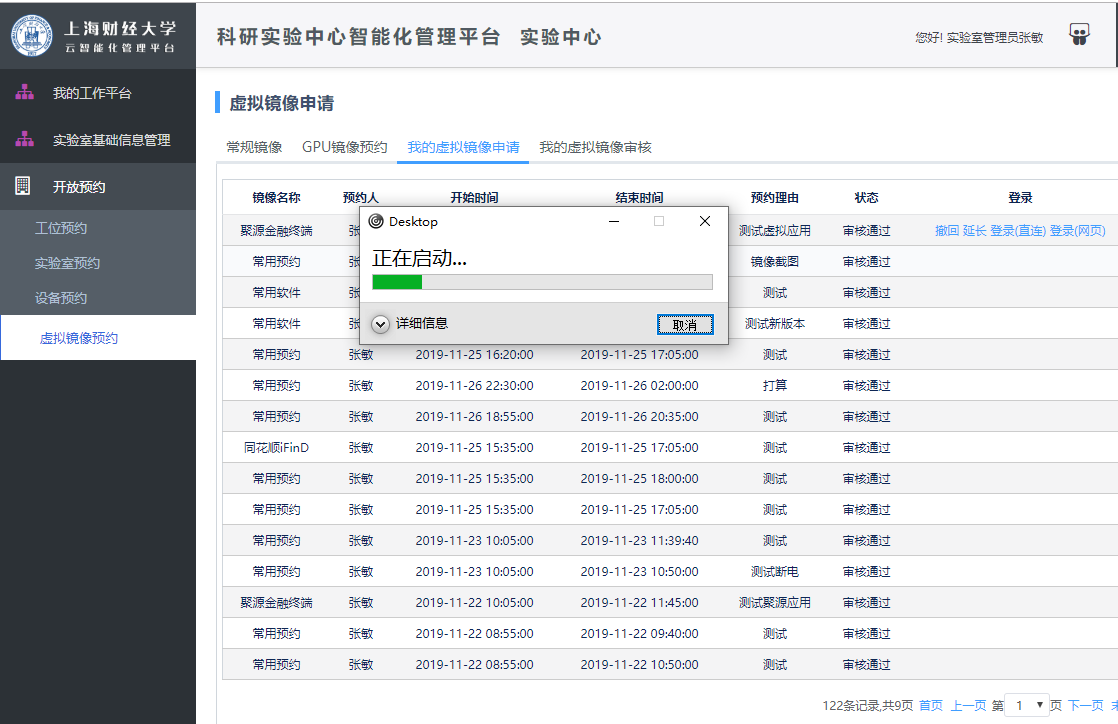The height and width of the screenshot is (724, 1118).
Task: Click the 取消 button in the dialog
Action: [x=684, y=325]
